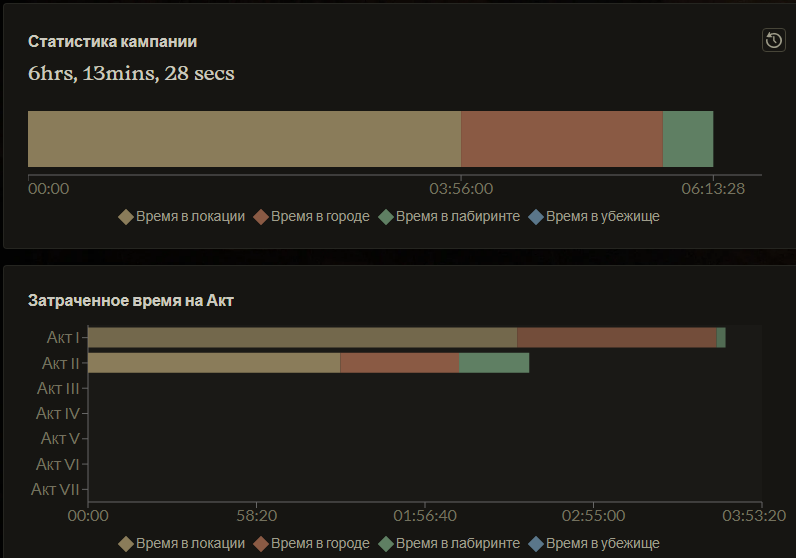The image size is (796, 558).
Task: Toggle 'Время в убежище' legend in act chart
Action: click(594, 544)
